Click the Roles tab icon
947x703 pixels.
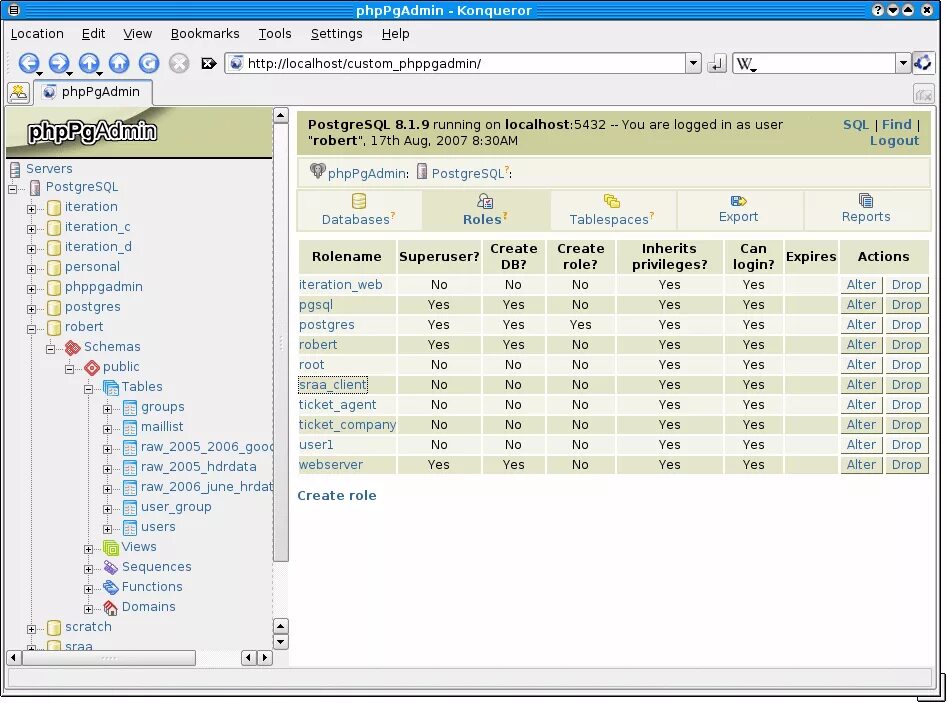pyautogui.click(x=485, y=201)
